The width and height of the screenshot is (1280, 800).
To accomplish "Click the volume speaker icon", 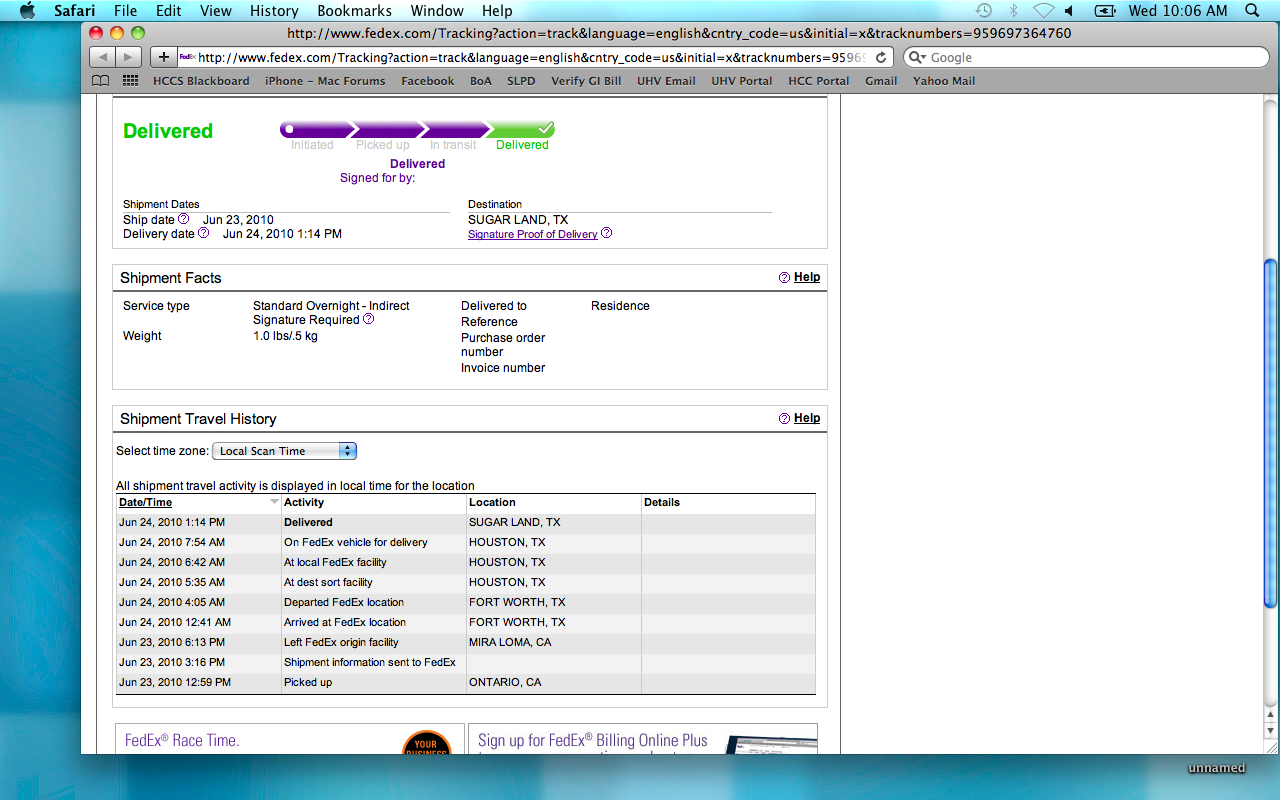I will tap(1070, 11).
